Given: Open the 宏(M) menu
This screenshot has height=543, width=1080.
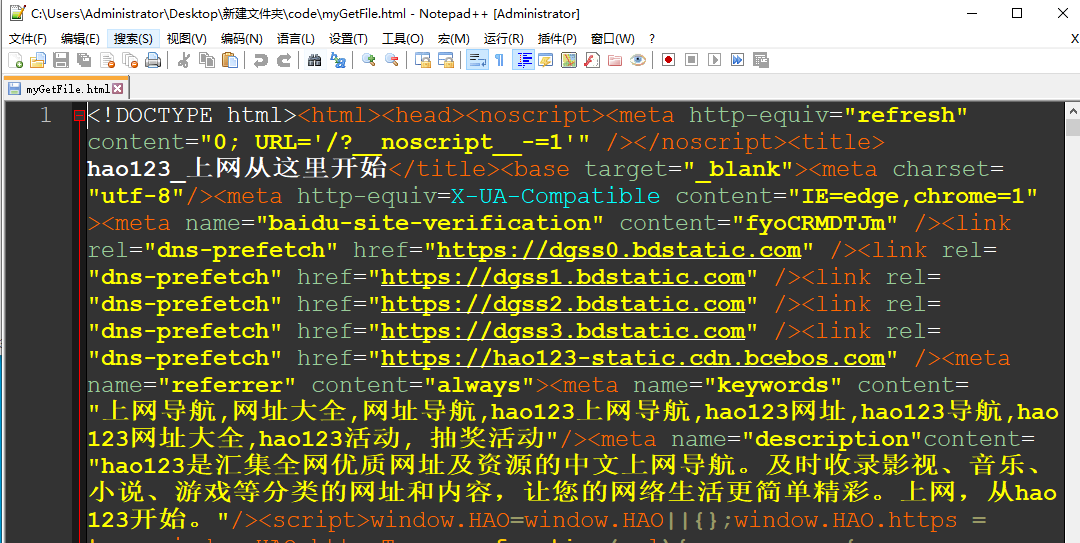Looking at the screenshot, I should 453,39.
